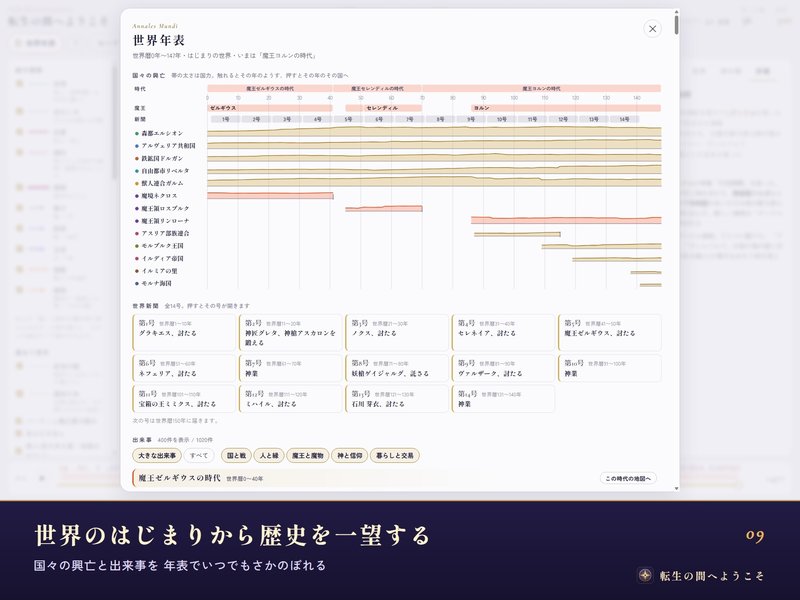
Task: Open newspaper card 第6号 ネフェリア、討たる
Action: pos(184,368)
